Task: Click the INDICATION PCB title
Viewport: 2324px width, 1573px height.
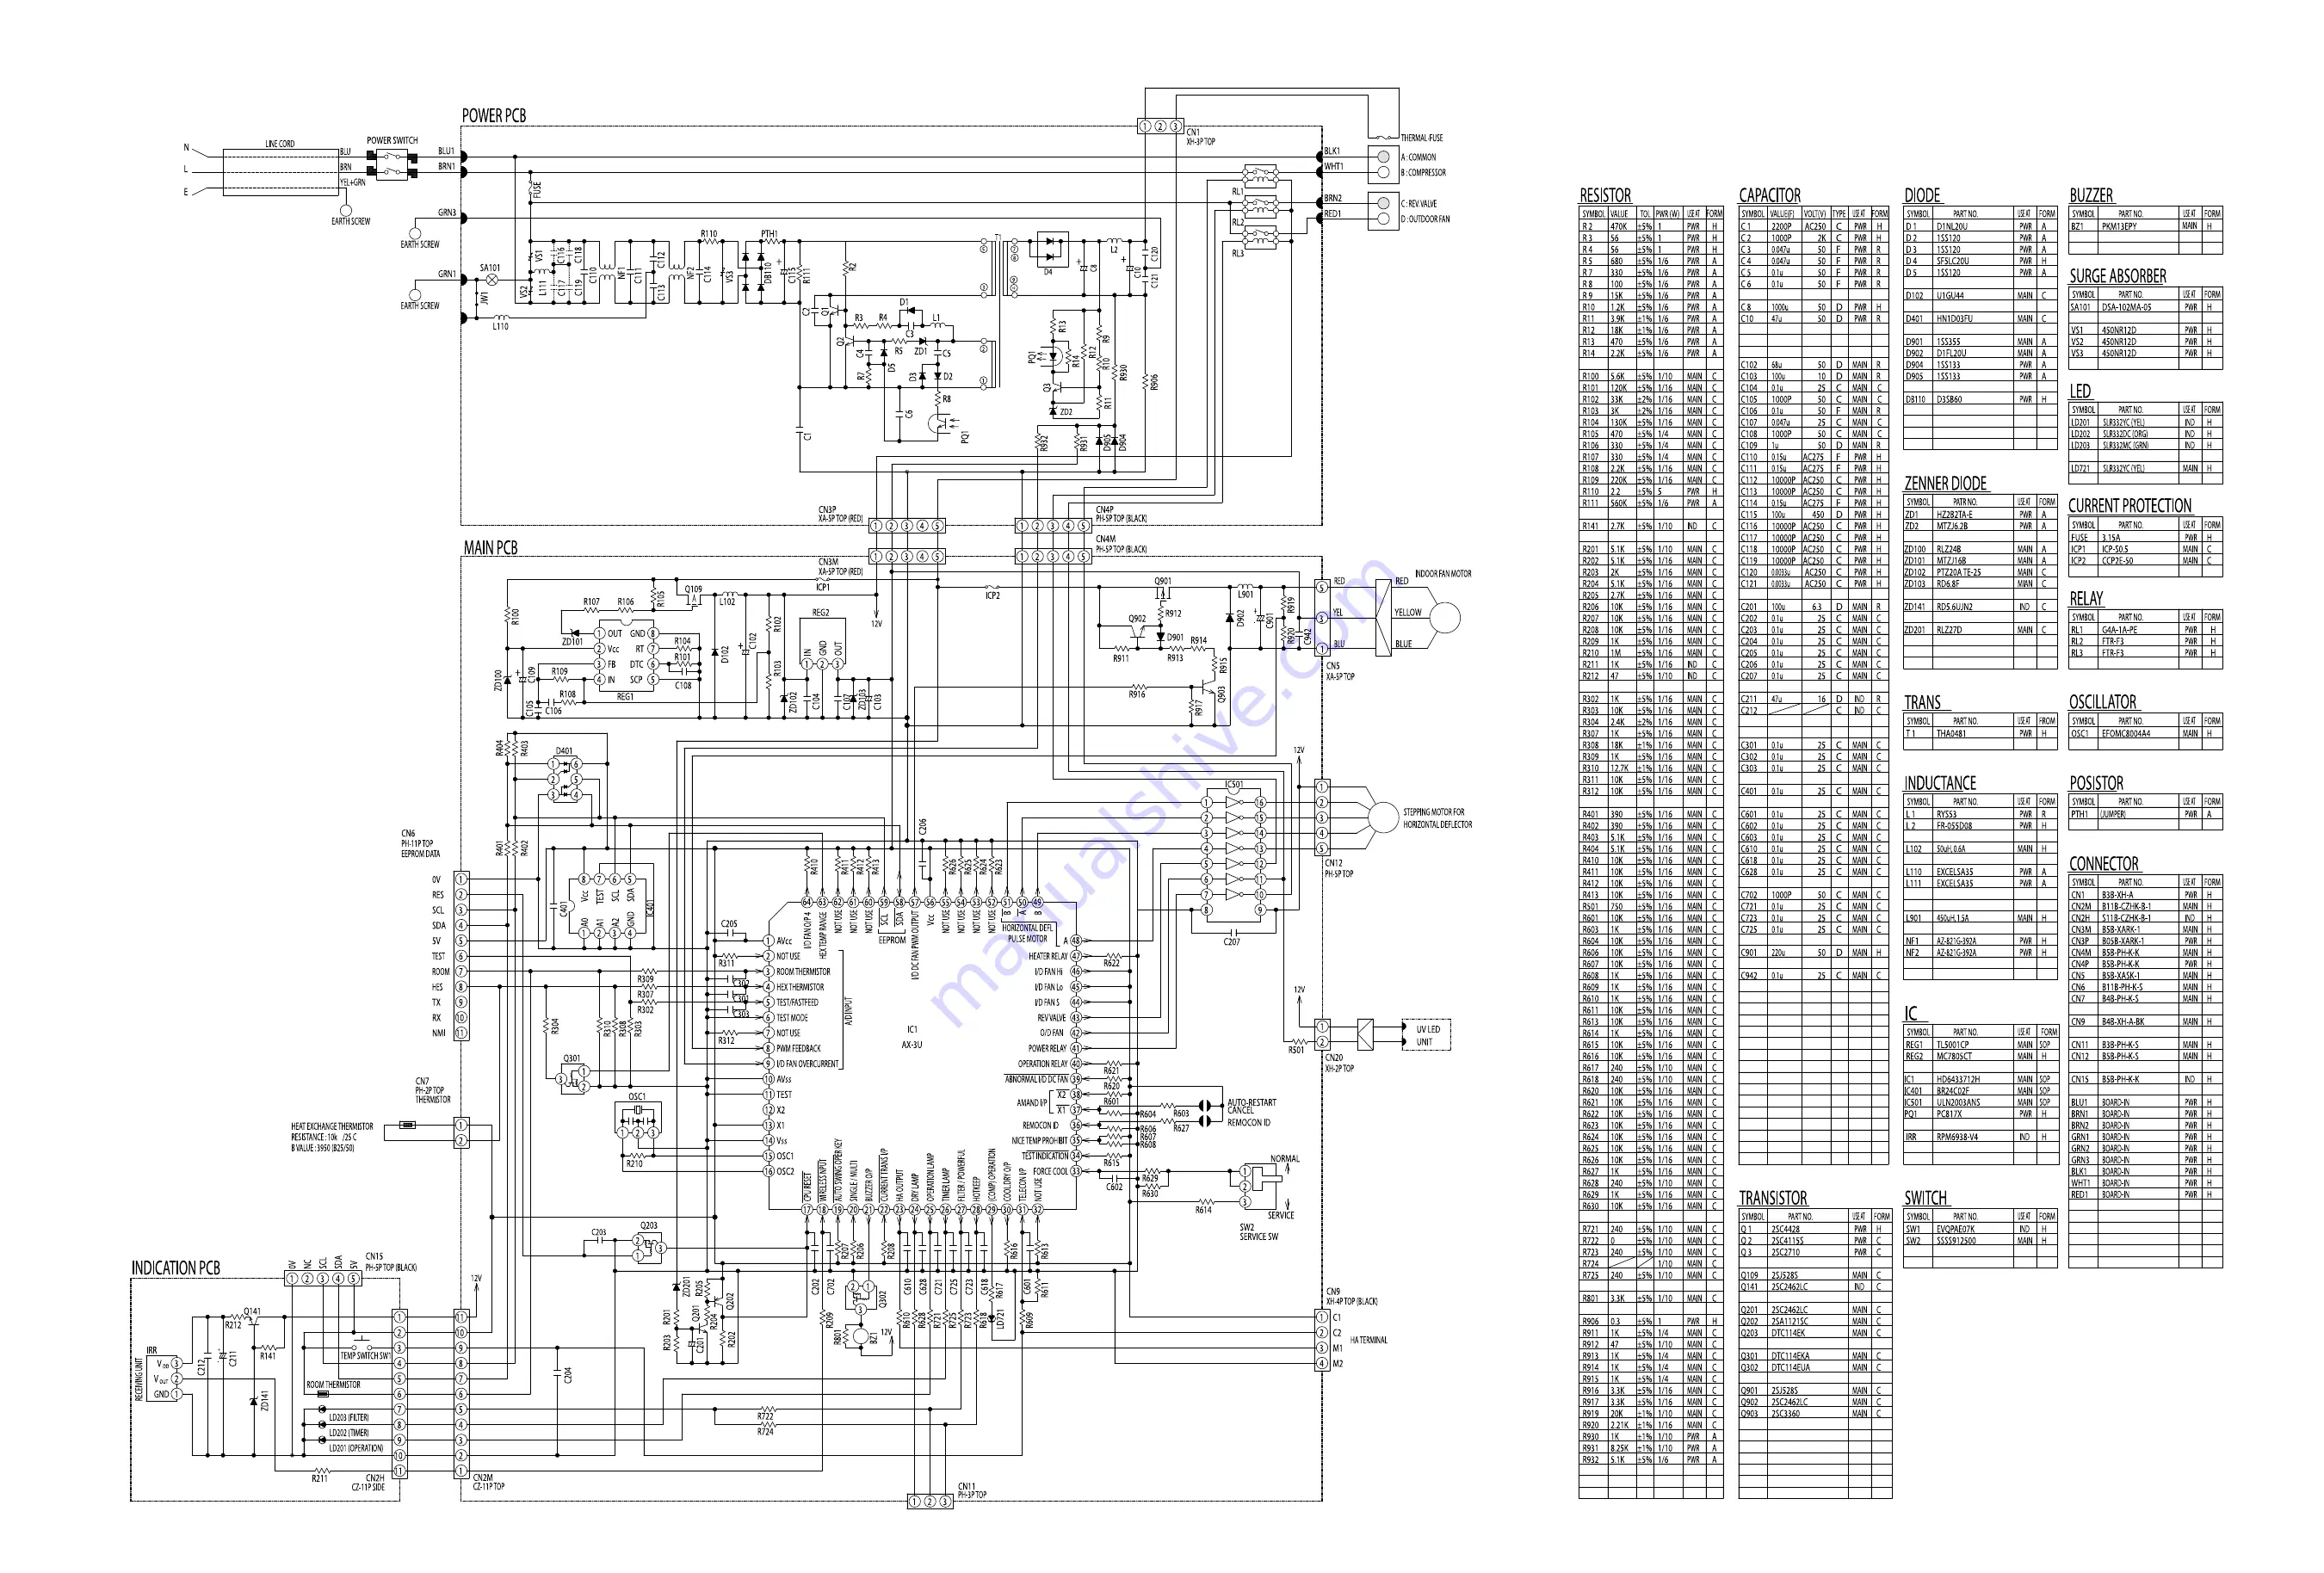Action: coord(176,1268)
